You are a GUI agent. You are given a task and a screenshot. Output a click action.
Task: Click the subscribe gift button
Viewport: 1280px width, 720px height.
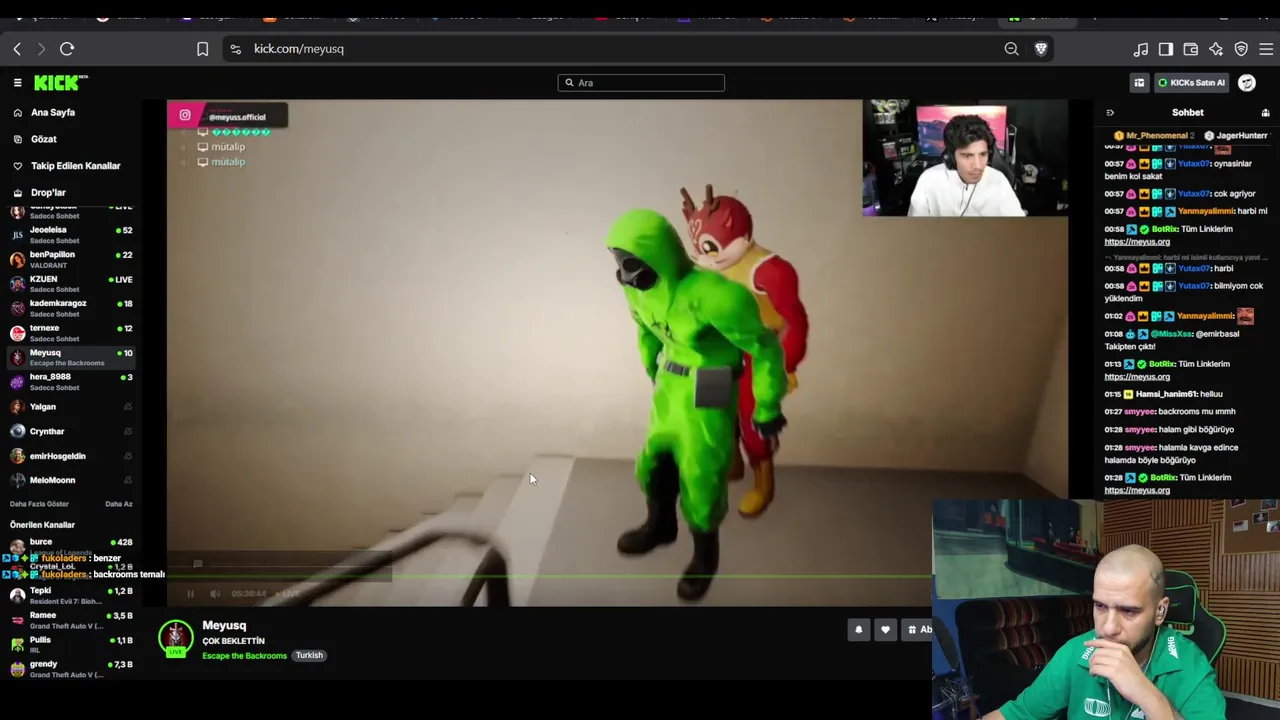917,630
